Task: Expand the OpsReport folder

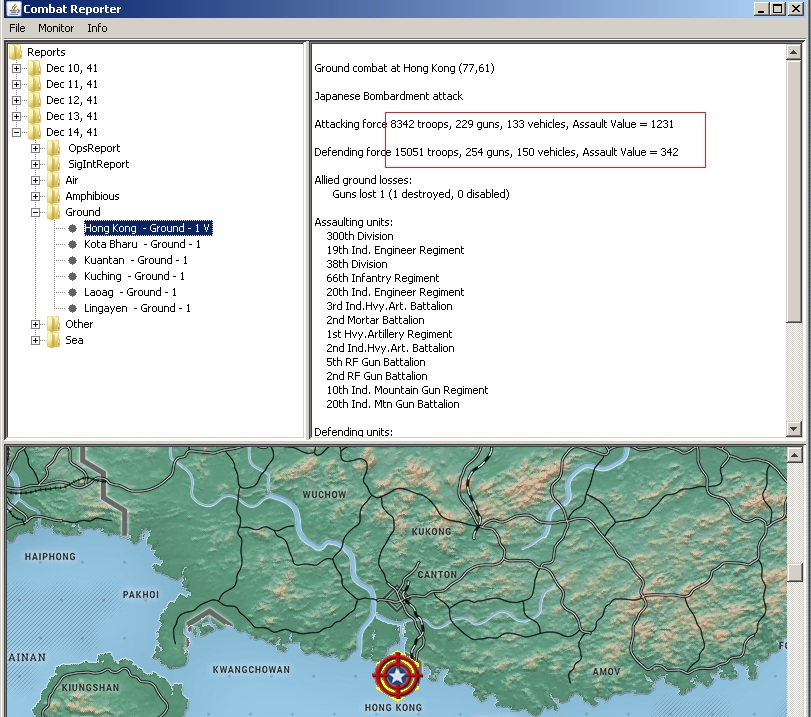Action: point(35,148)
